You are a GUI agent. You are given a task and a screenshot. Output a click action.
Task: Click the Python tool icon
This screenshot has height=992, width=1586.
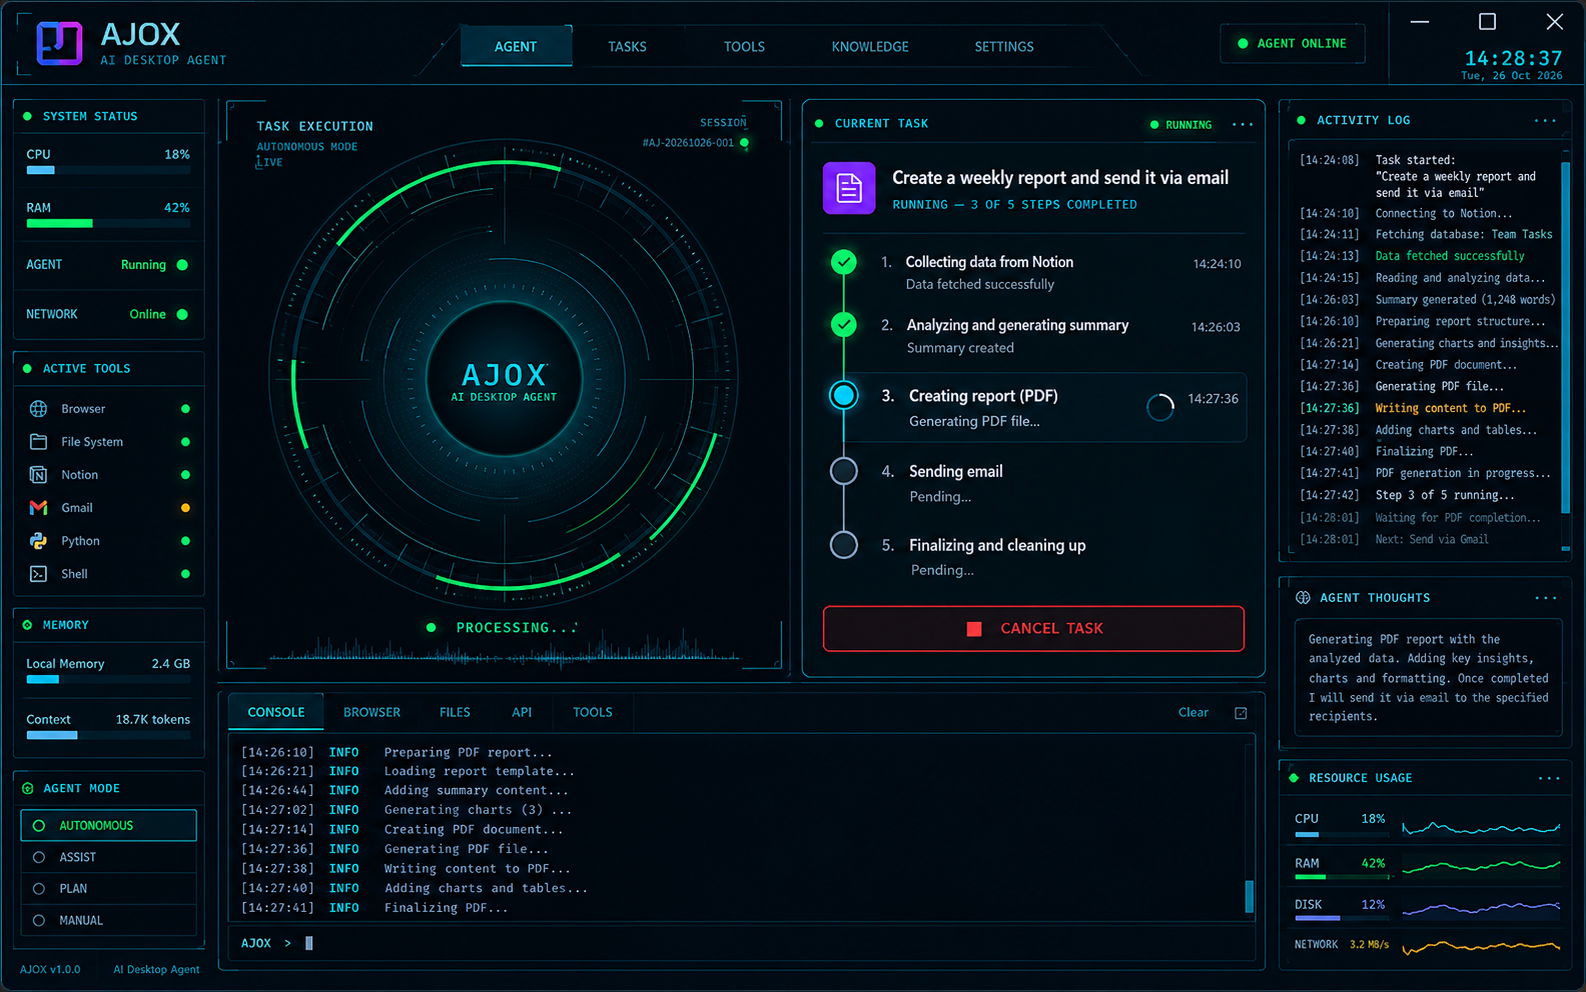[x=39, y=541]
